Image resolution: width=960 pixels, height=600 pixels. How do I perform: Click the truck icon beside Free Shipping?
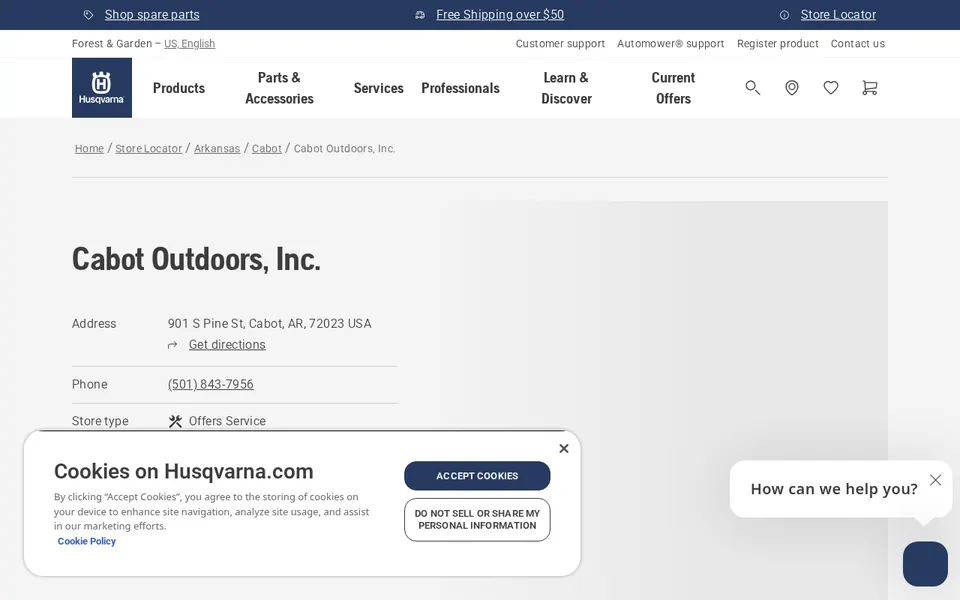420,15
